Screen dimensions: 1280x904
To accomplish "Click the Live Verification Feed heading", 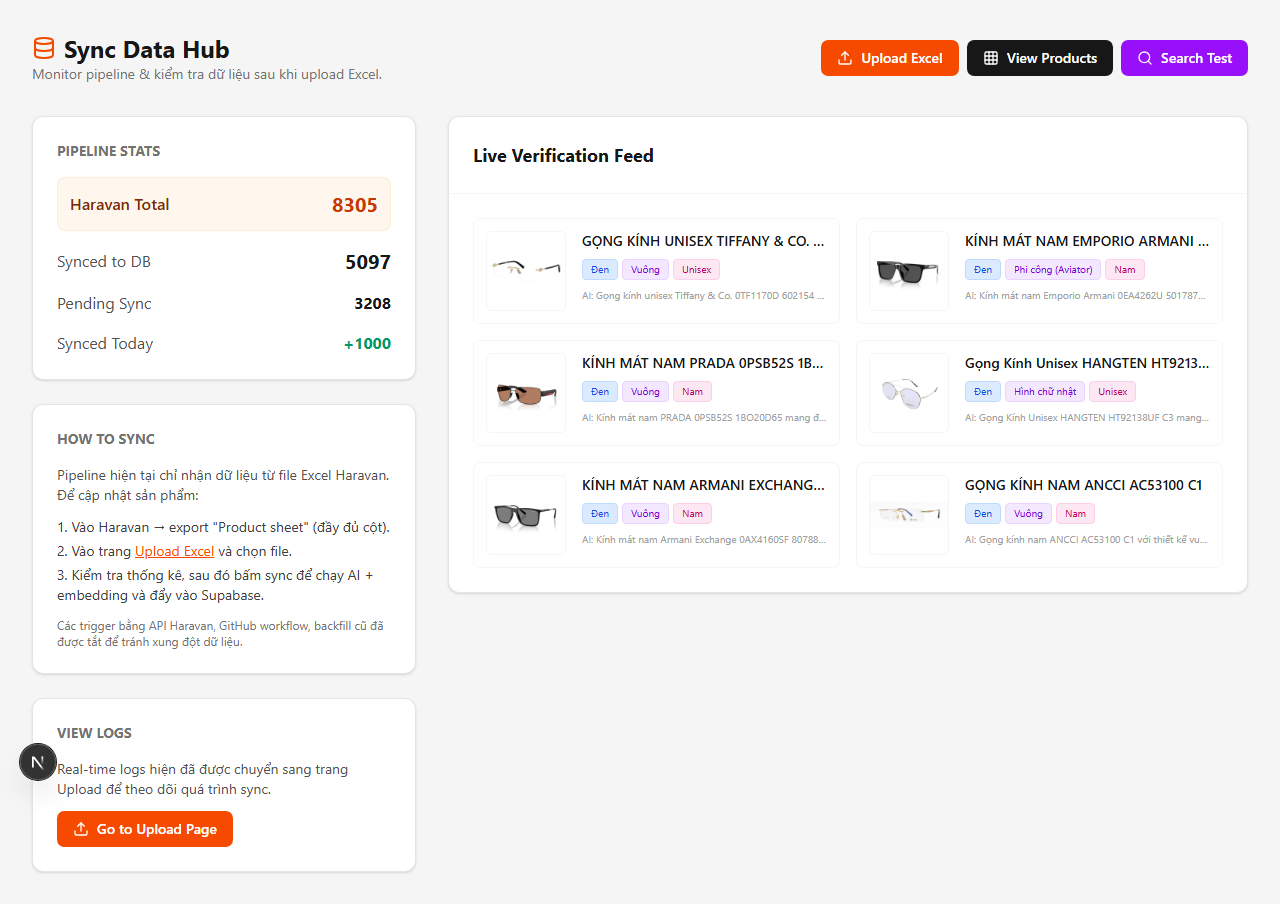I will [x=563, y=156].
